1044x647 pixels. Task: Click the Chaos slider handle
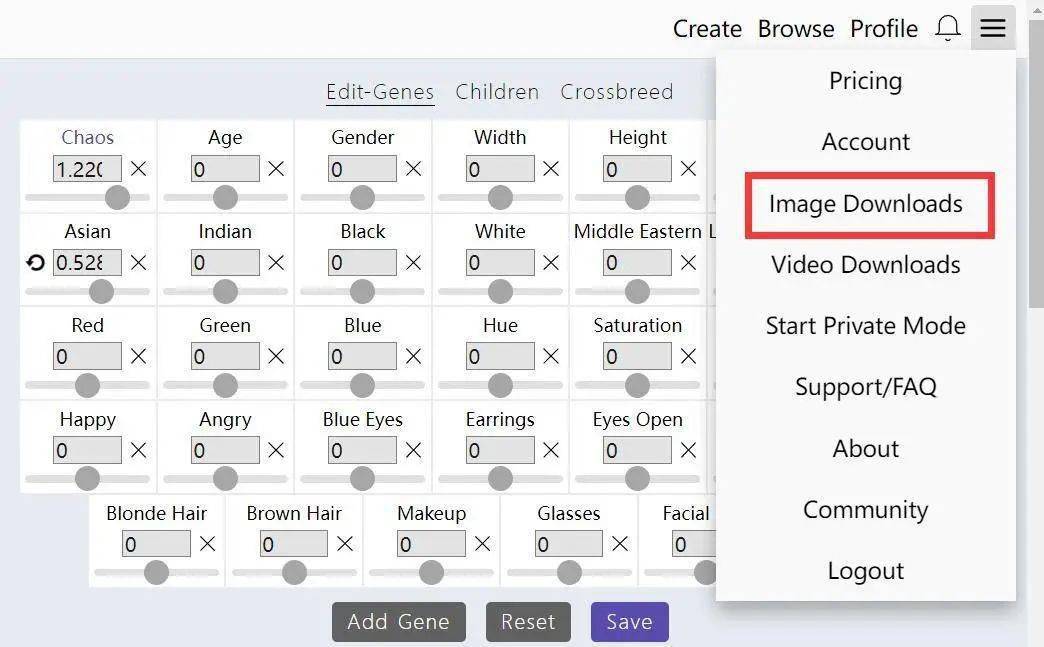click(118, 197)
